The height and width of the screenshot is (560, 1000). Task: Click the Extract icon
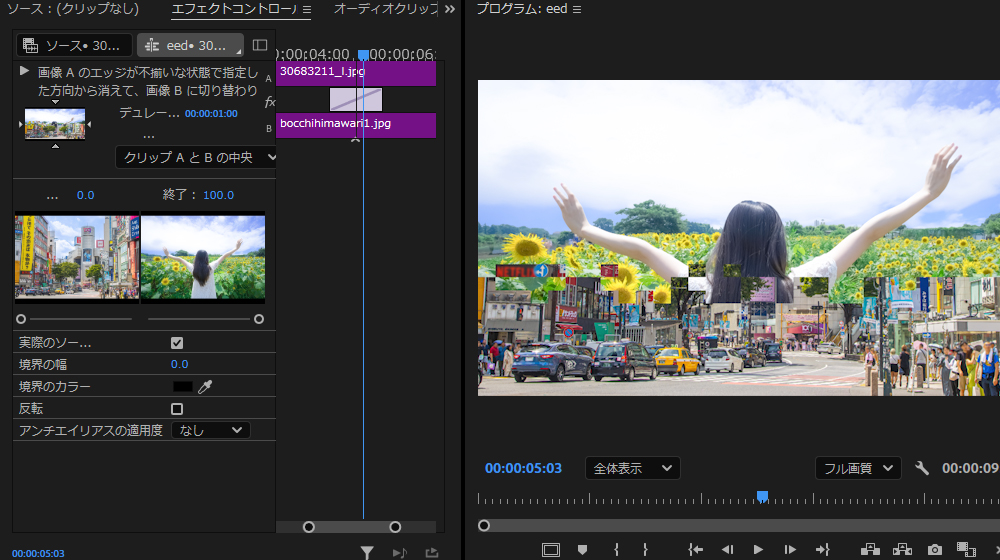click(902, 550)
